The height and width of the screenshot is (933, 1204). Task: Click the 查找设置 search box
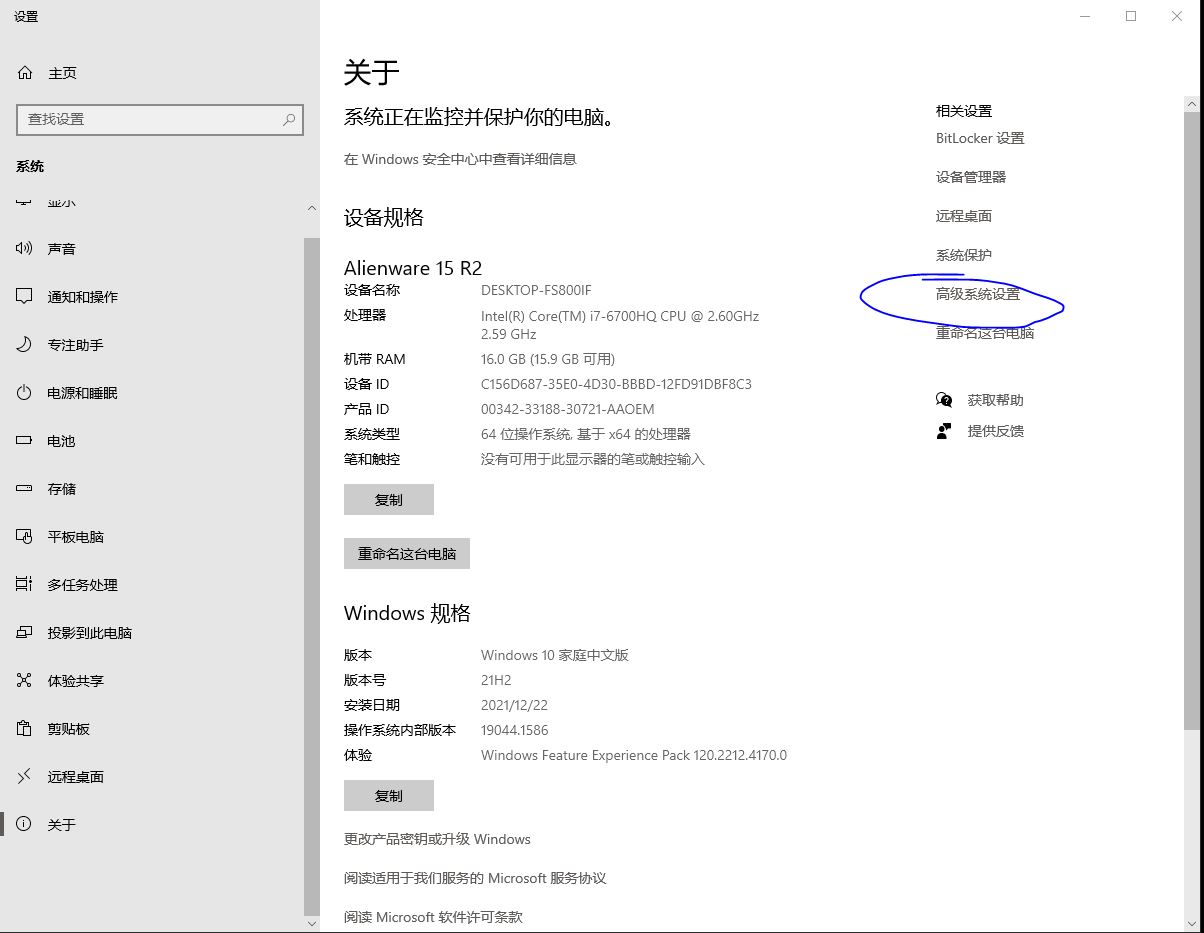point(160,120)
